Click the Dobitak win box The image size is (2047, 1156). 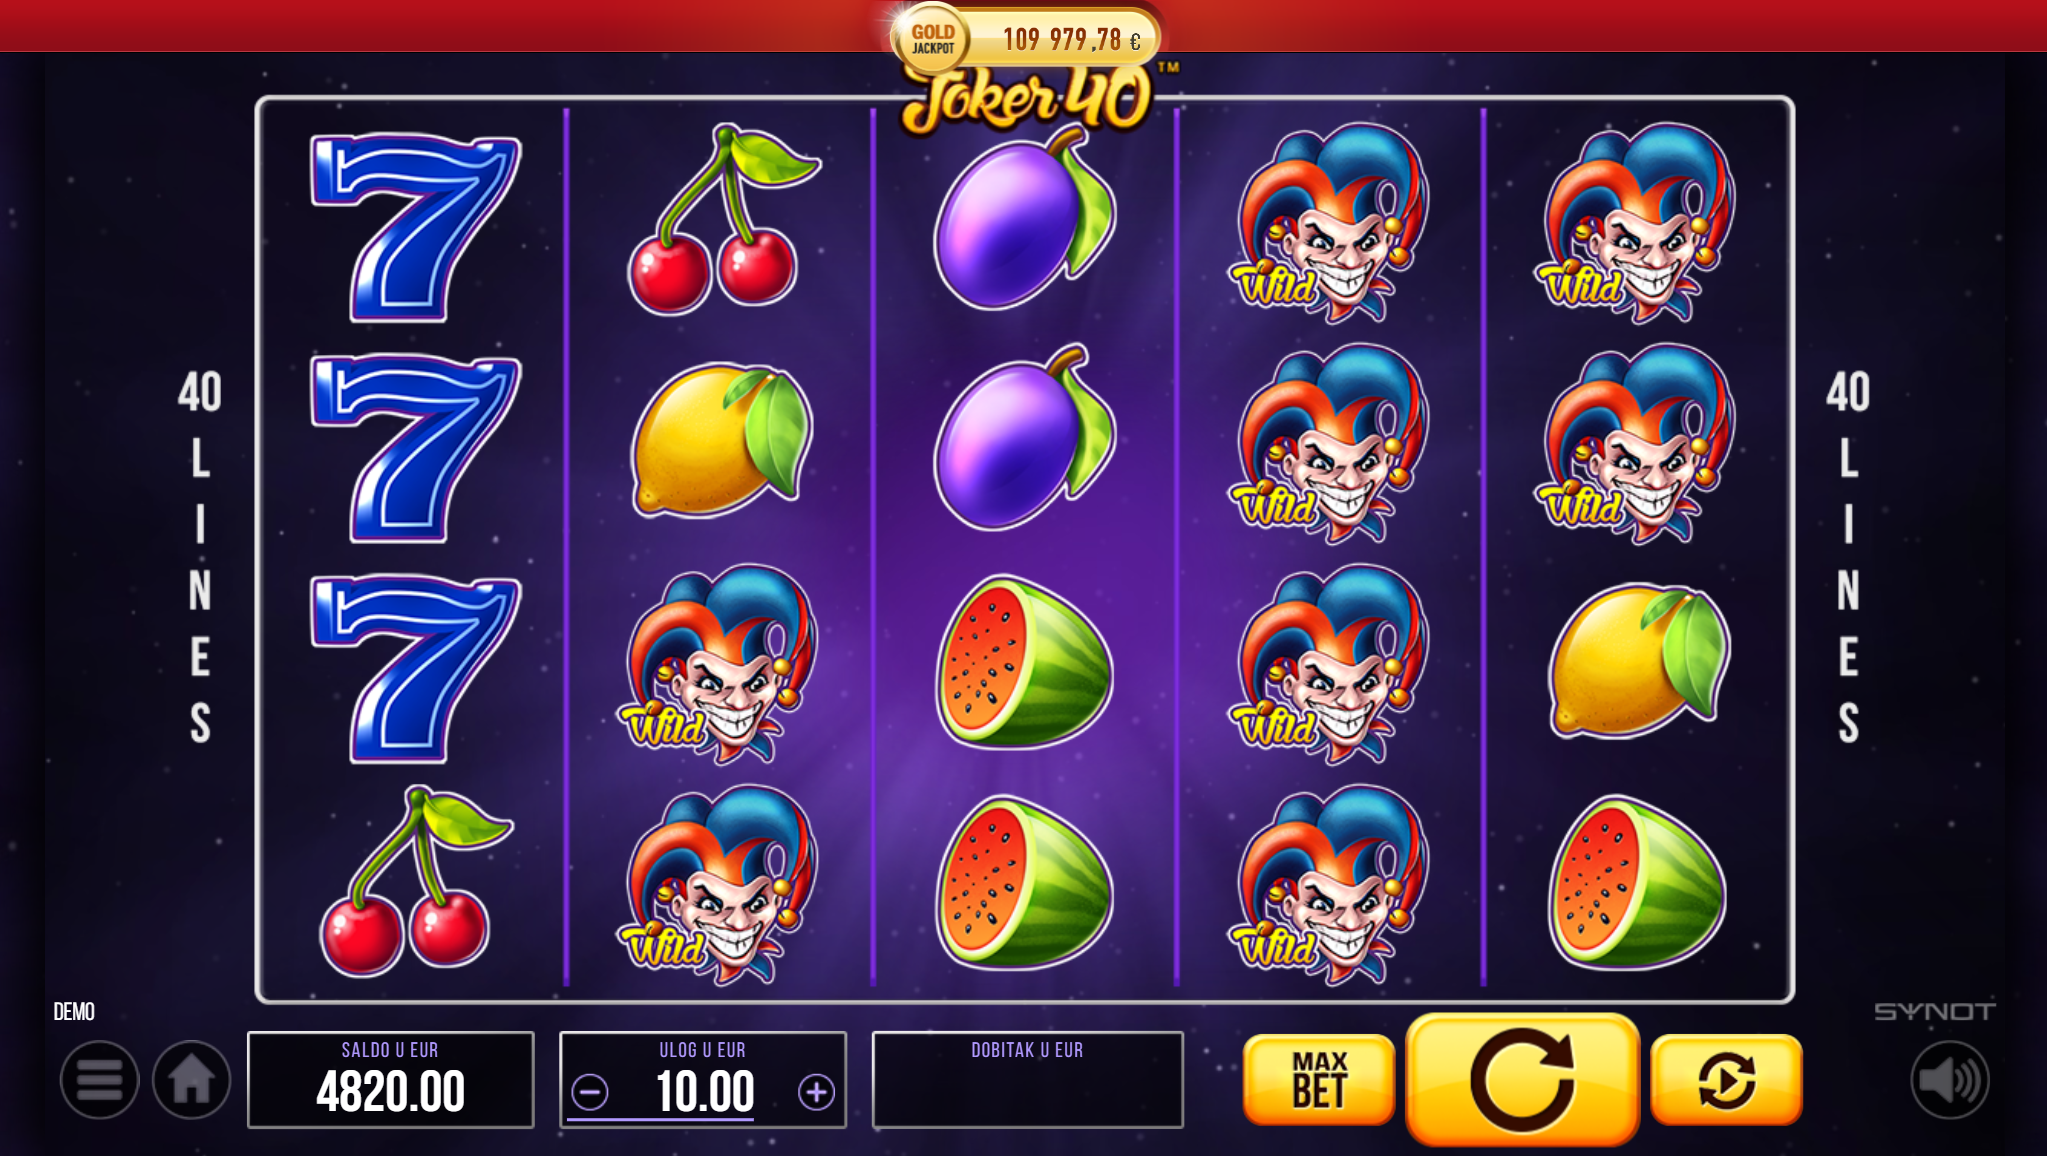[x=1028, y=1080]
